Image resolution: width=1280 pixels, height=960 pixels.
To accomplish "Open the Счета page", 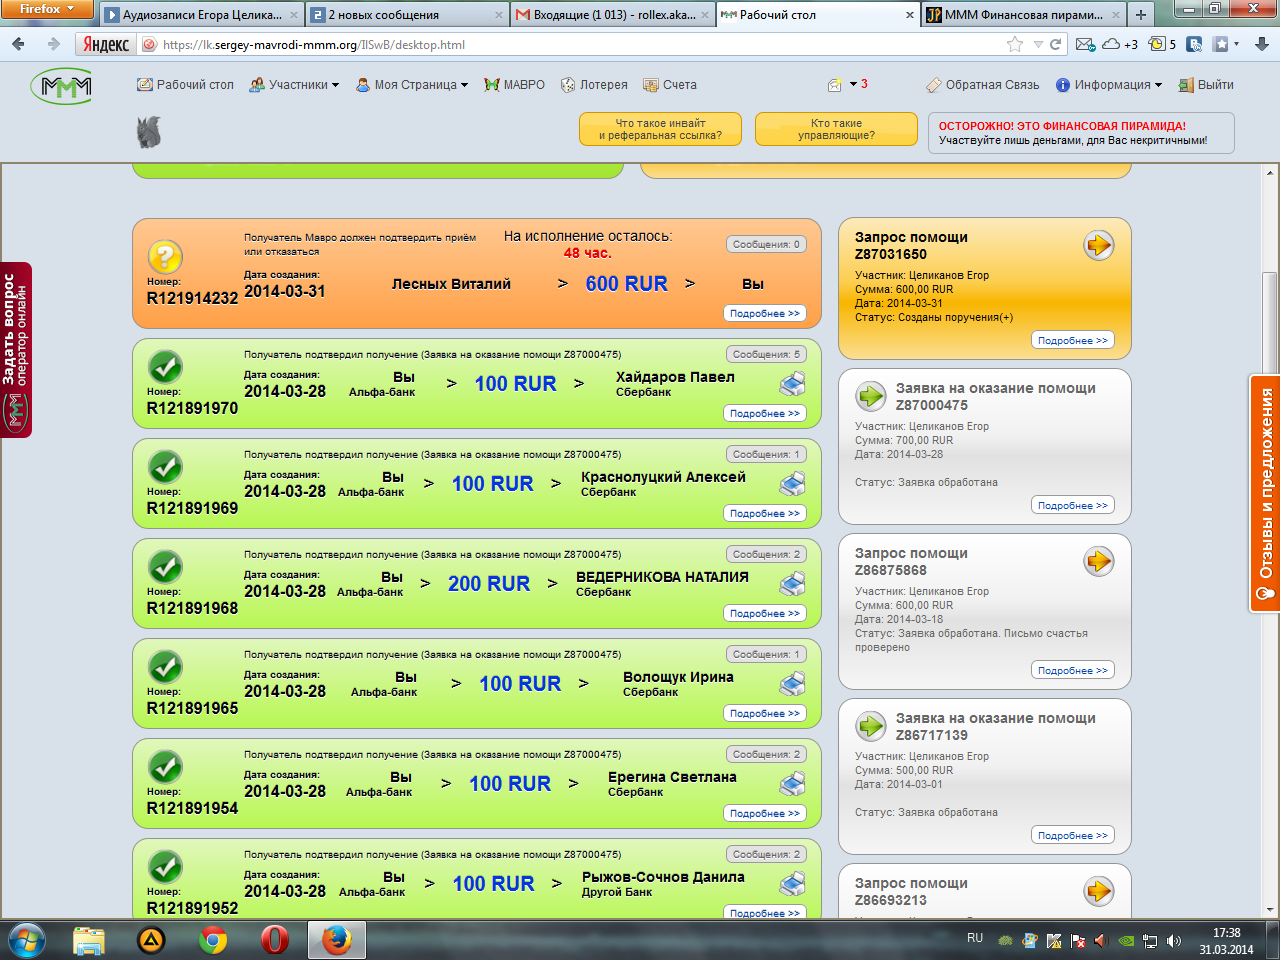I will point(670,85).
